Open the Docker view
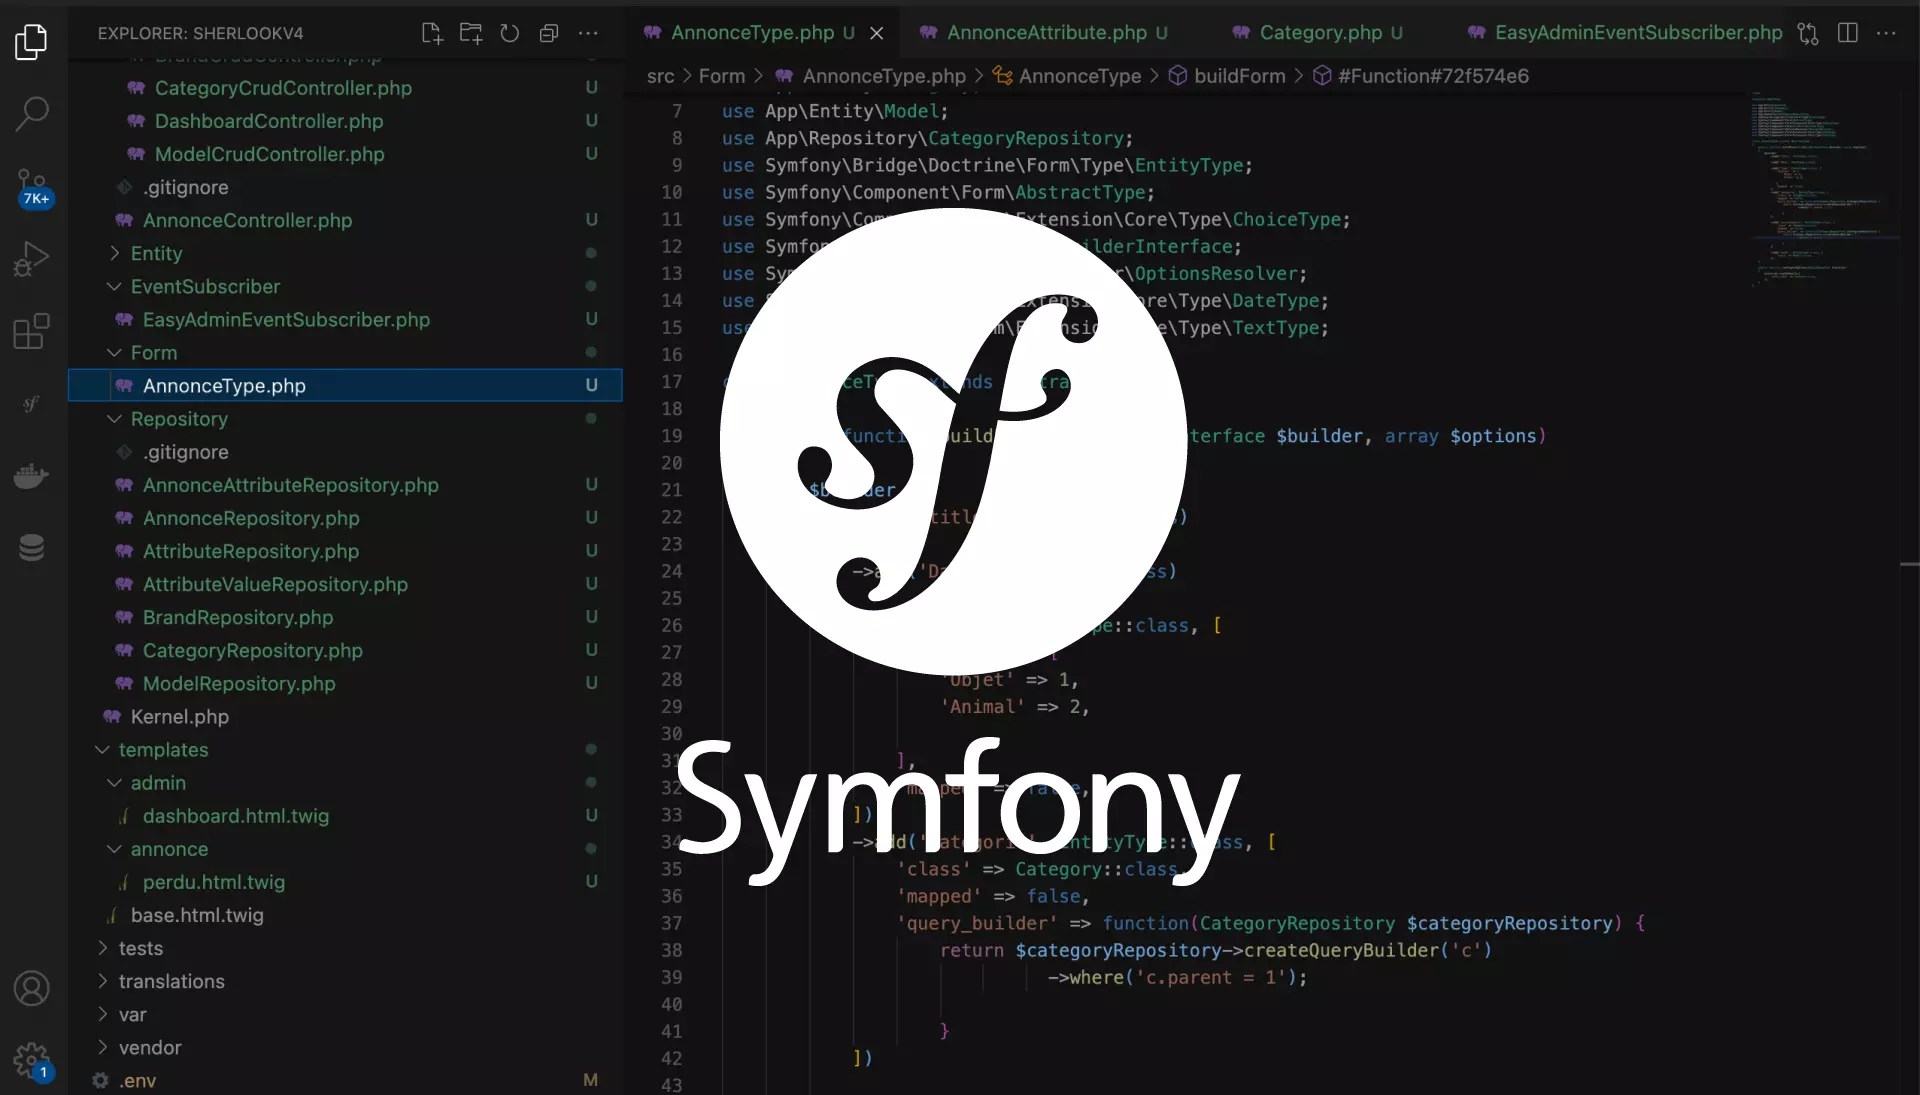This screenshot has height=1095, width=1920. pyautogui.click(x=33, y=476)
